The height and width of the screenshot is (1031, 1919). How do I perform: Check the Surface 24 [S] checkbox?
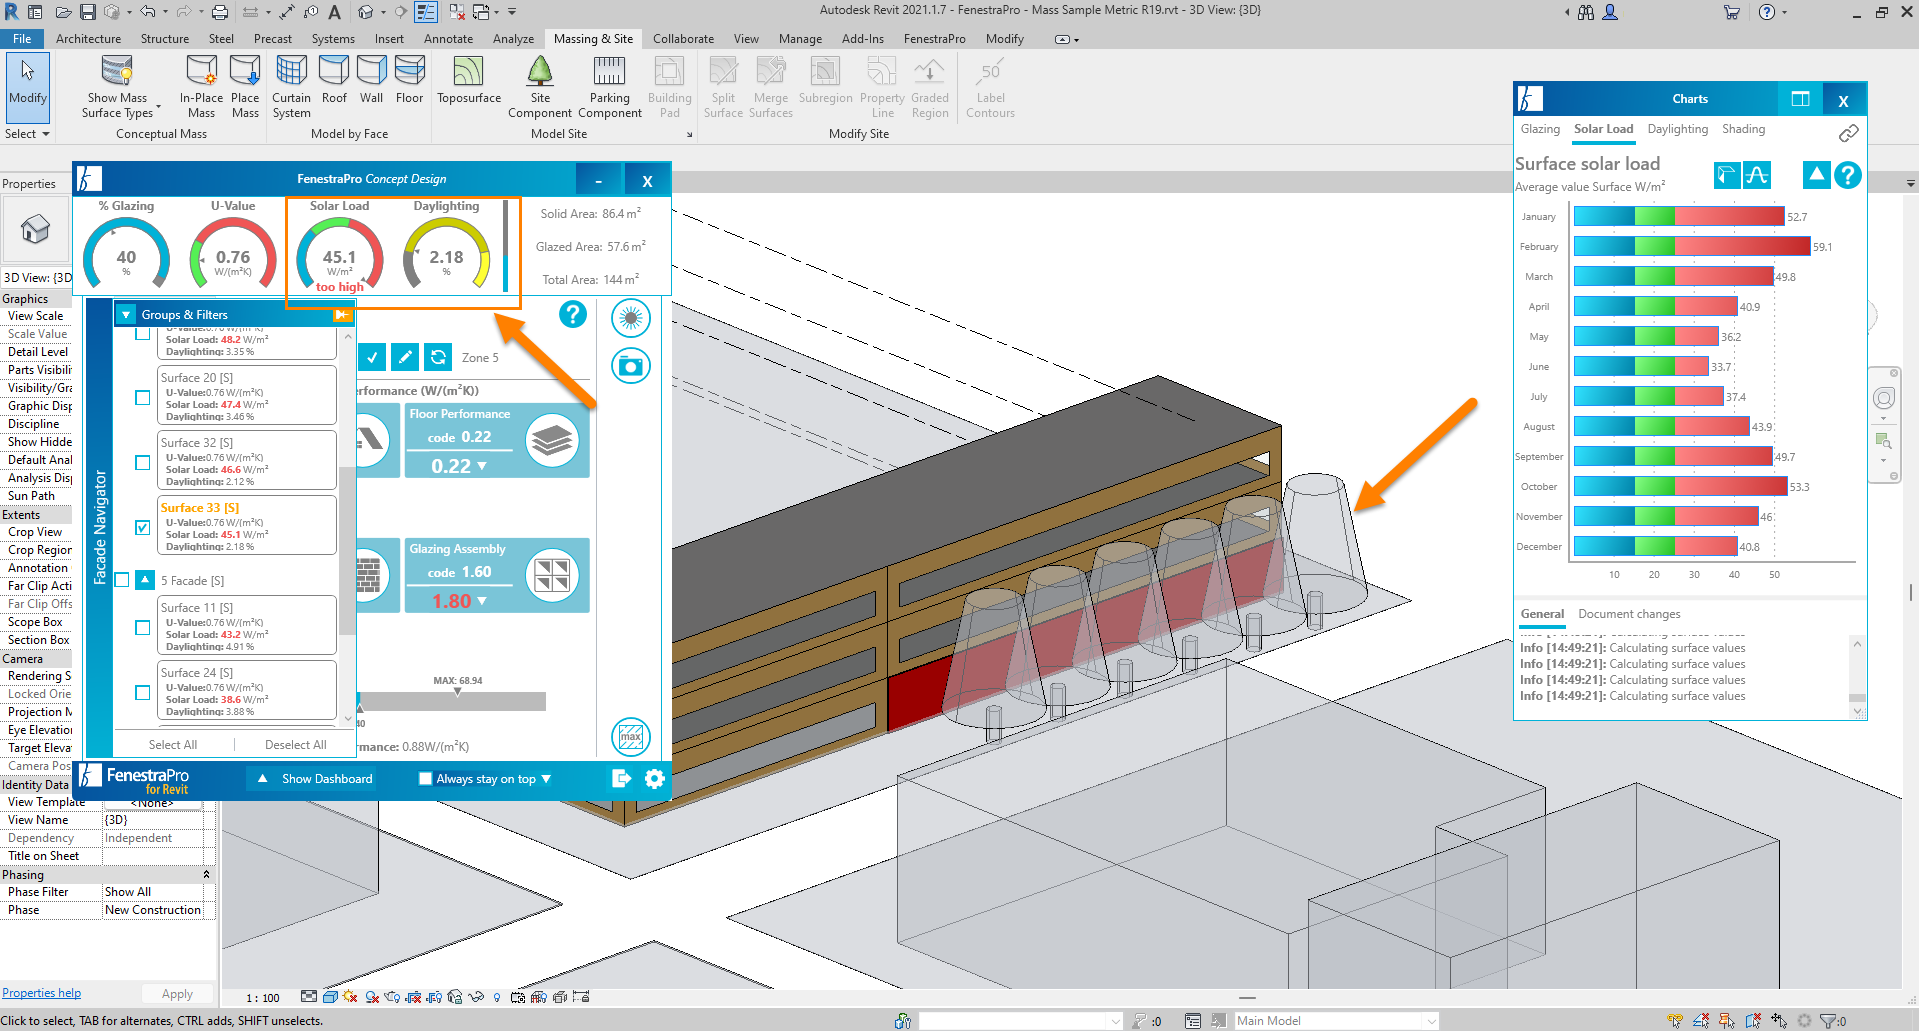[x=143, y=692]
